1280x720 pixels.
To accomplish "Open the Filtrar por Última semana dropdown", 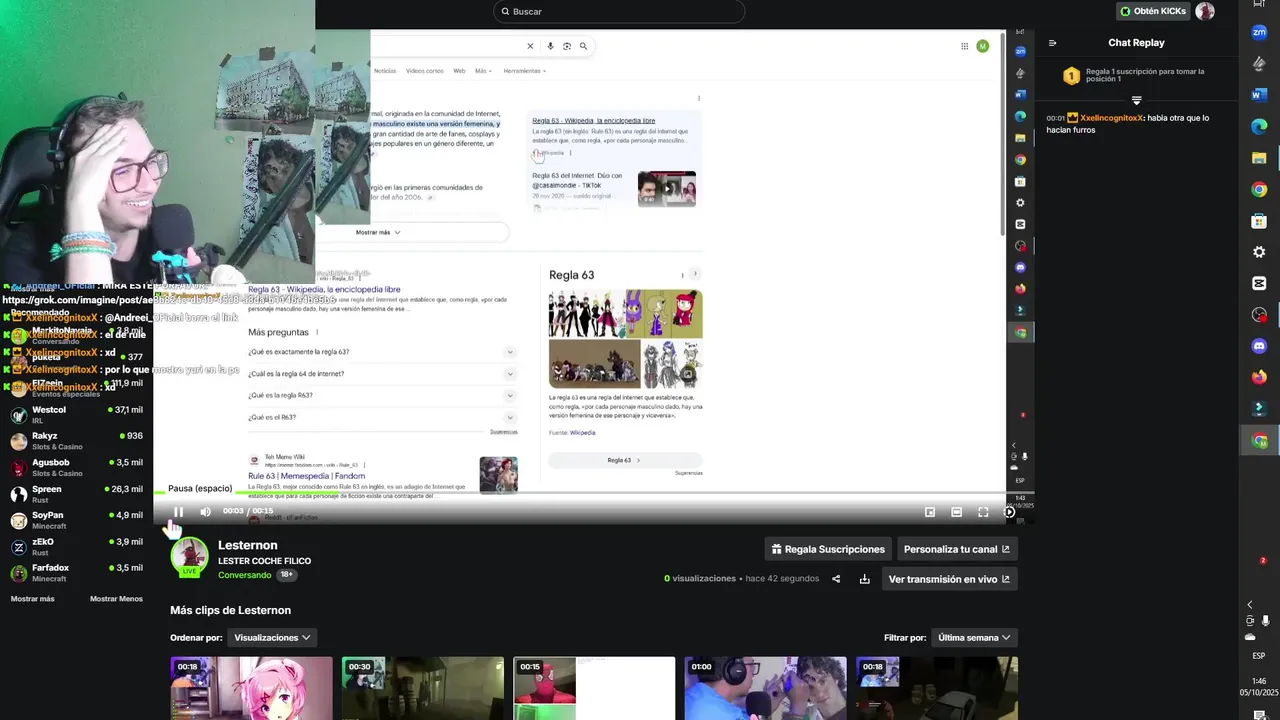I will tap(974, 637).
